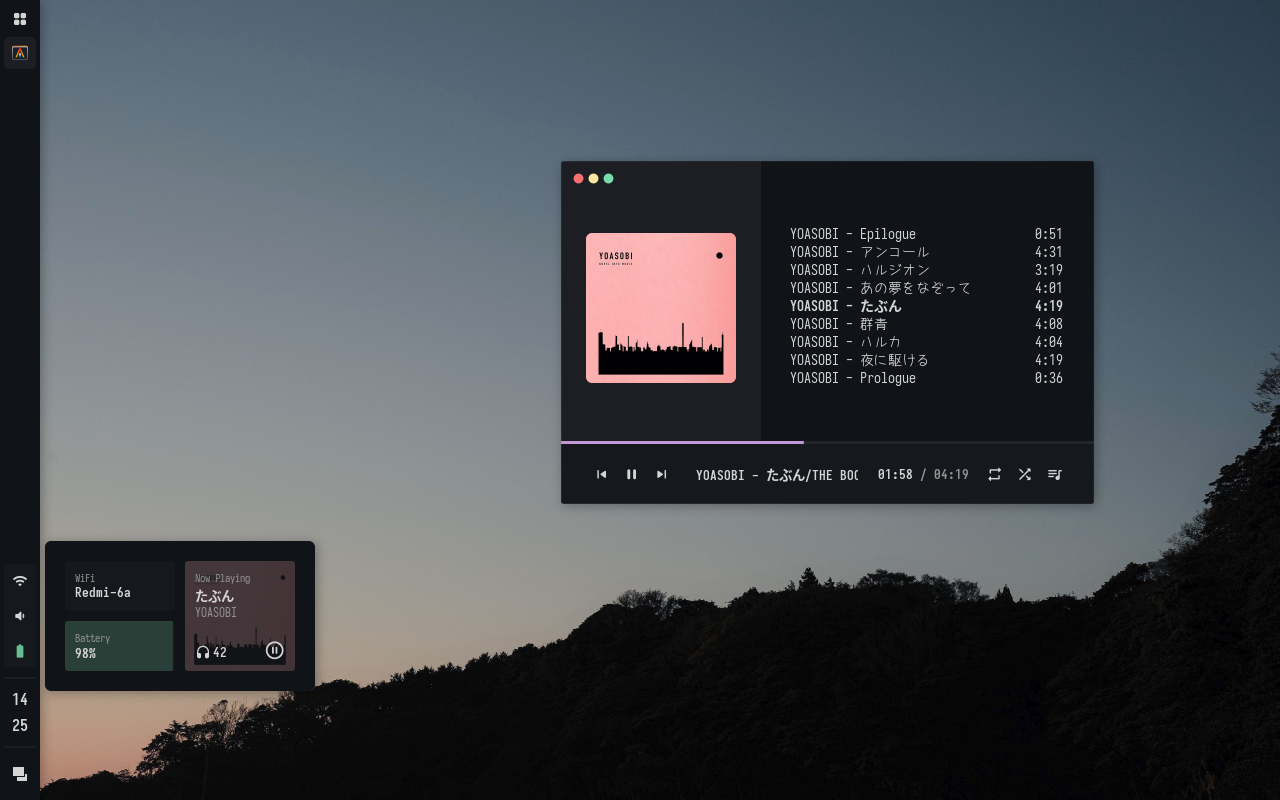This screenshot has width=1280, height=800.
Task: Open the WiFi Redmi-6a card
Action: [120, 586]
